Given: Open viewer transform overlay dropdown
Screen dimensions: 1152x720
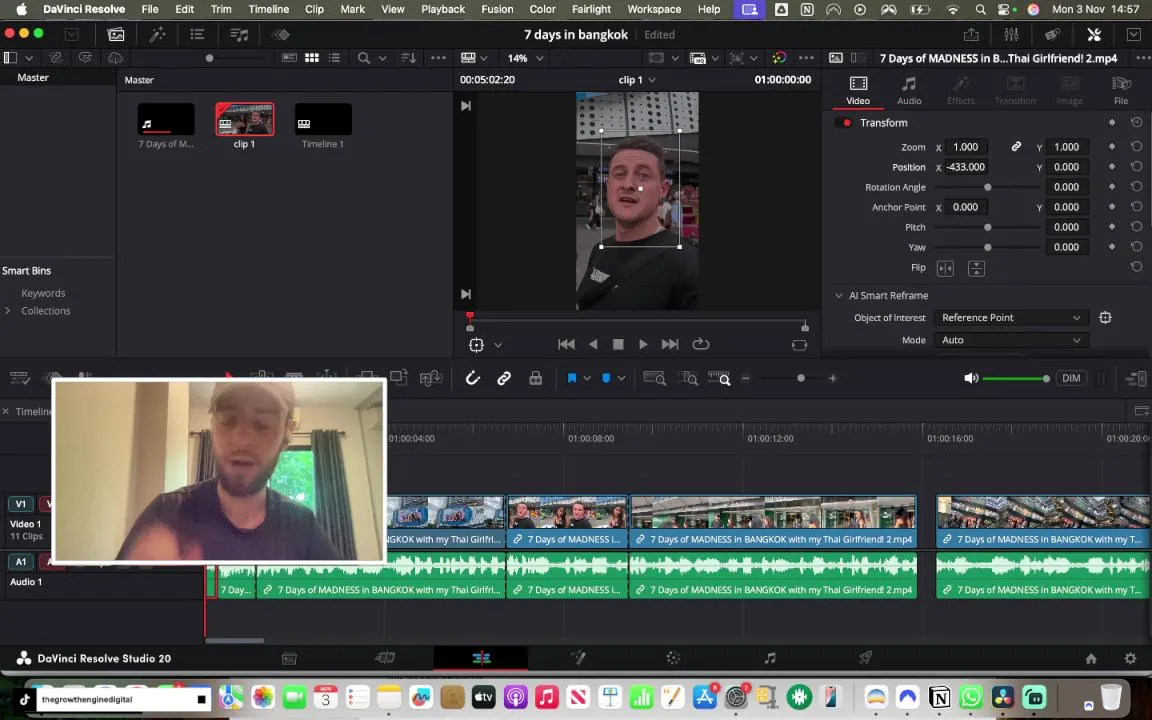Looking at the screenshot, I should (x=497, y=345).
